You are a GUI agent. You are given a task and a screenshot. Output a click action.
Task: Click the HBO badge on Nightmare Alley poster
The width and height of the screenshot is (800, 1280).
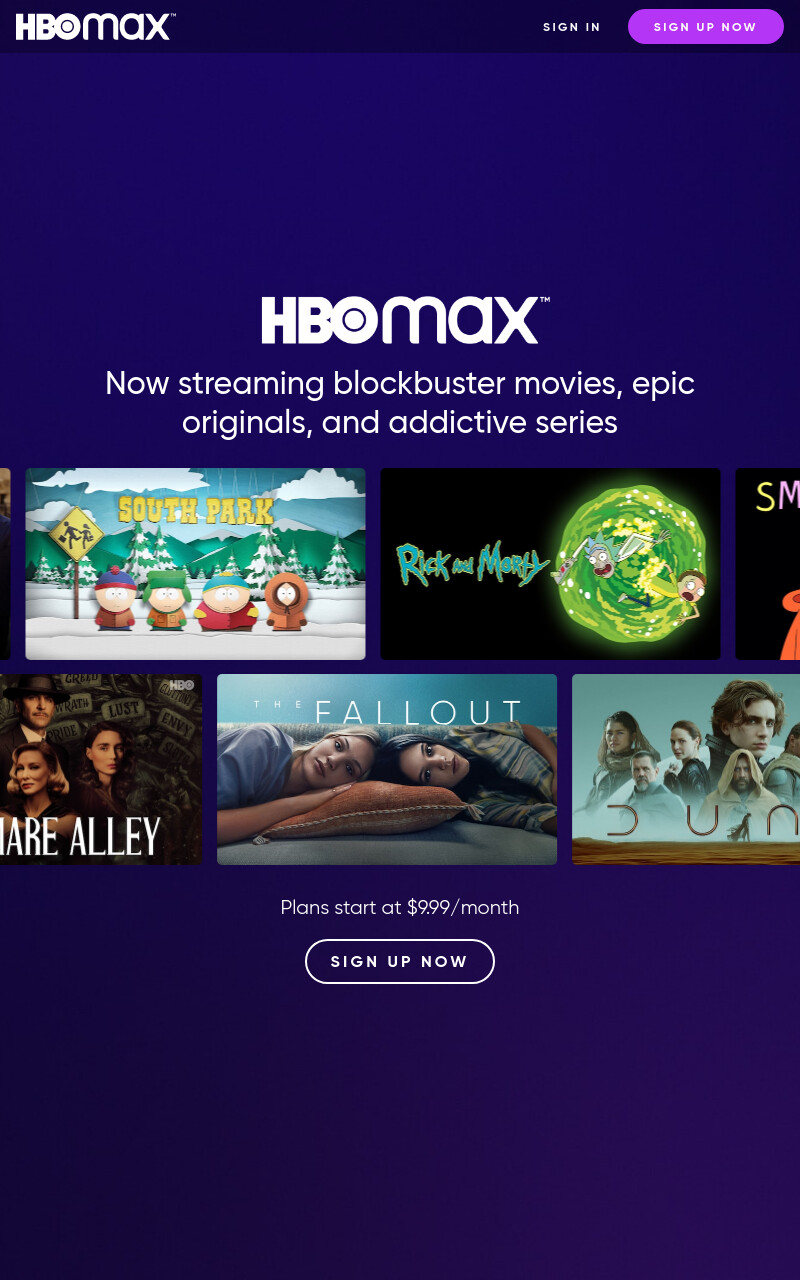click(181, 686)
